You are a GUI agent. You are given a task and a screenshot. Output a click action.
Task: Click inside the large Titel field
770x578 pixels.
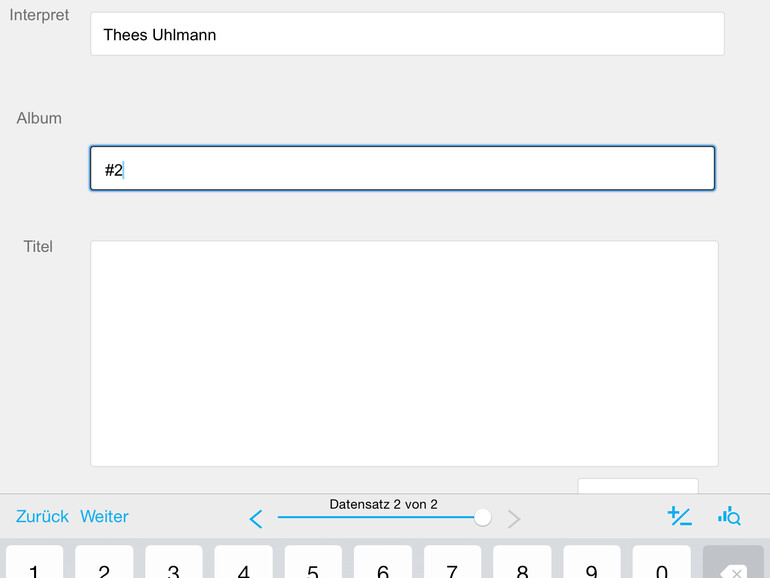(x=404, y=353)
